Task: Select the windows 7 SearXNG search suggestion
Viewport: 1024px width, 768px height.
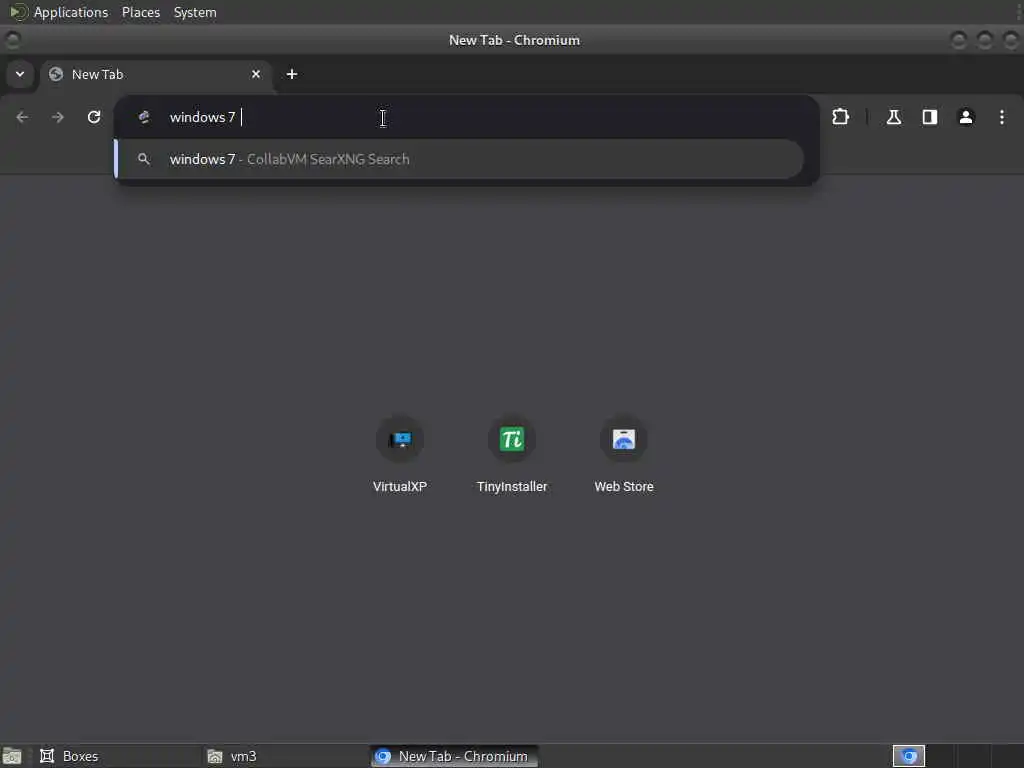Action: tap(459, 159)
